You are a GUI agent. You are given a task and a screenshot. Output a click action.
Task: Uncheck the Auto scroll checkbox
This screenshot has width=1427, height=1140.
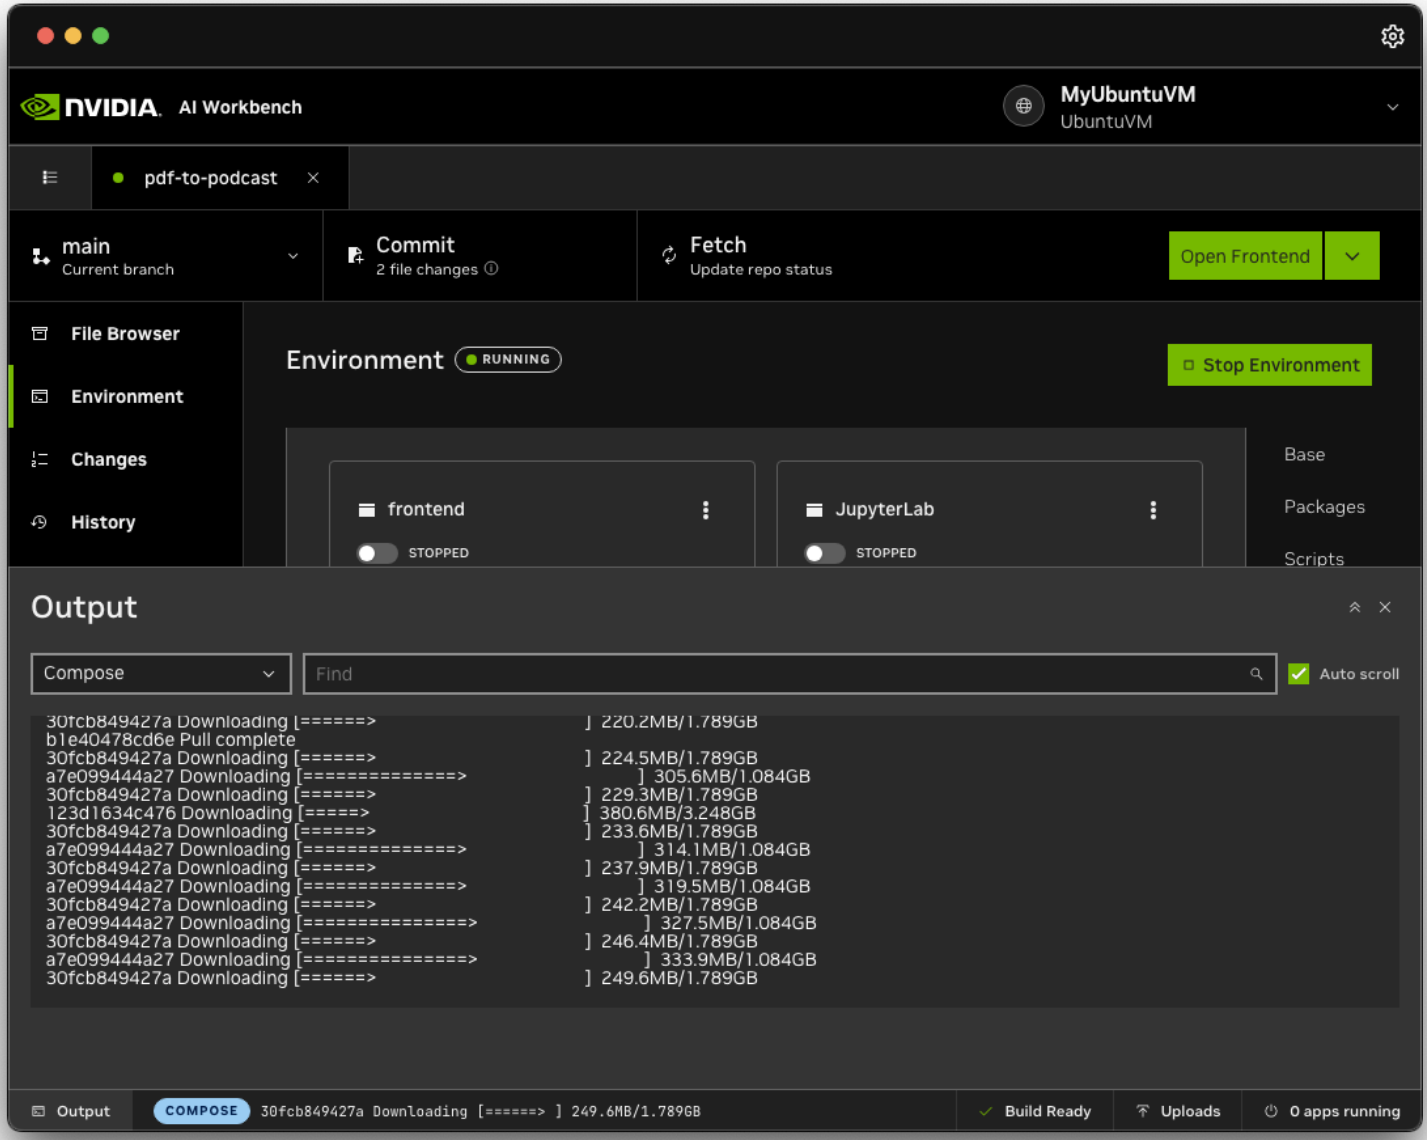(x=1298, y=674)
